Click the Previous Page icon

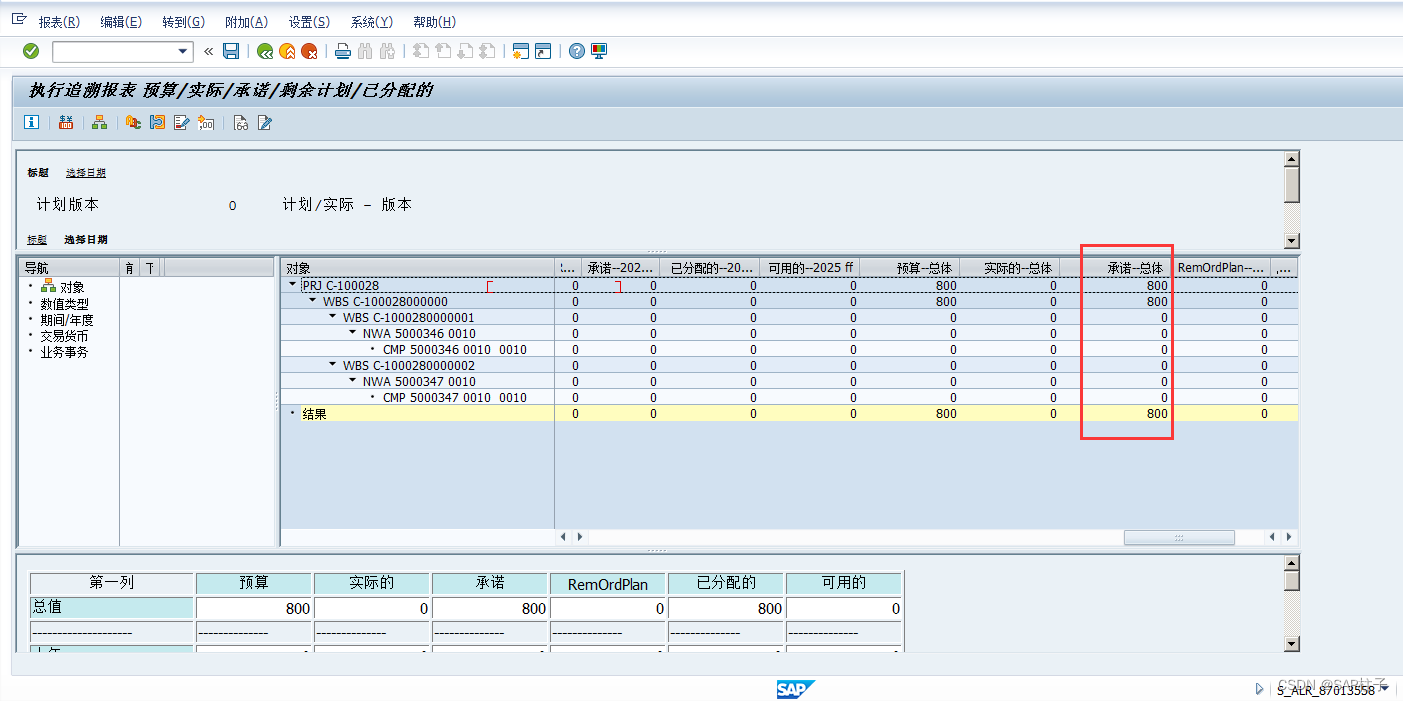point(443,51)
